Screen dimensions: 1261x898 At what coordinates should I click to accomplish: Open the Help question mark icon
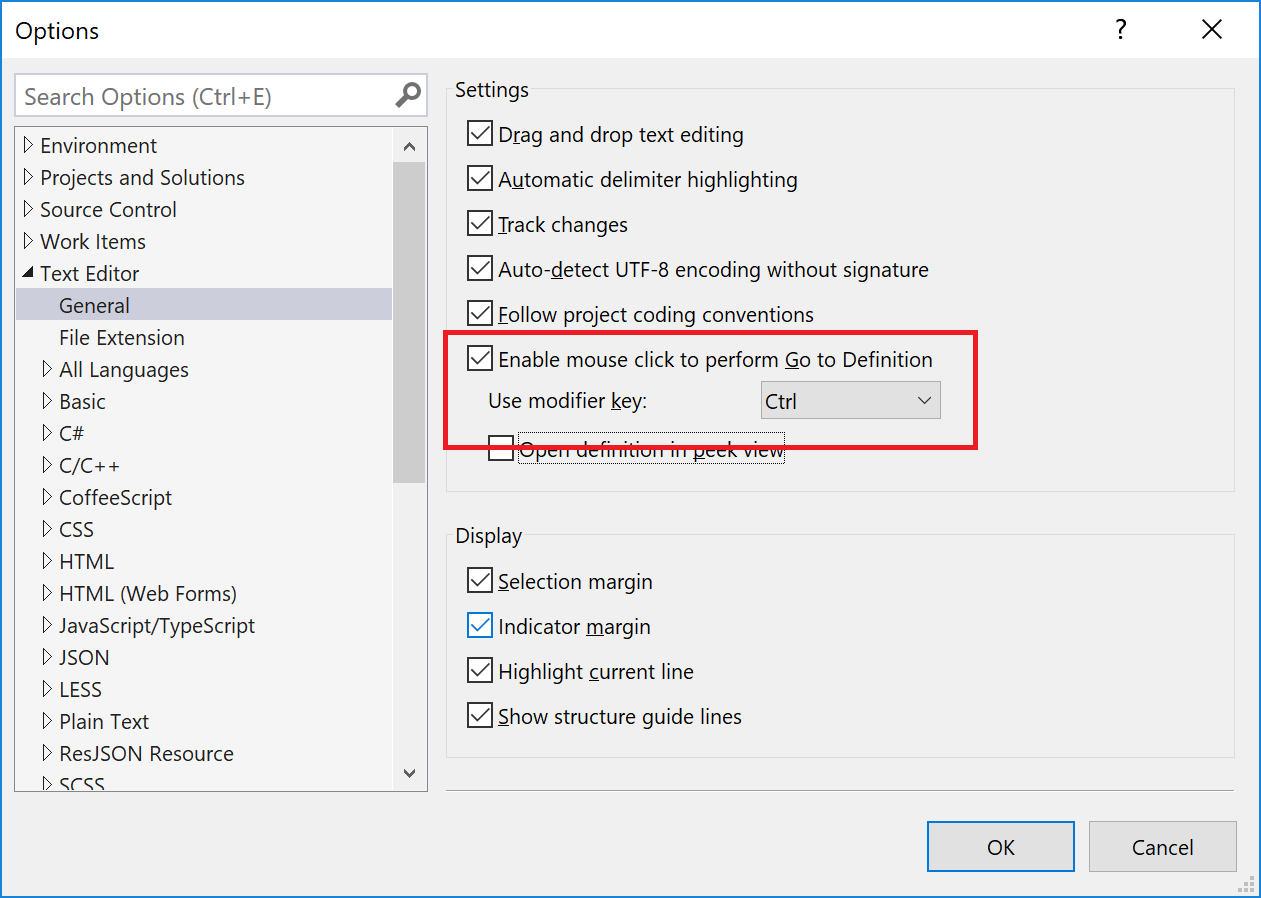click(x=1120, y=30)
